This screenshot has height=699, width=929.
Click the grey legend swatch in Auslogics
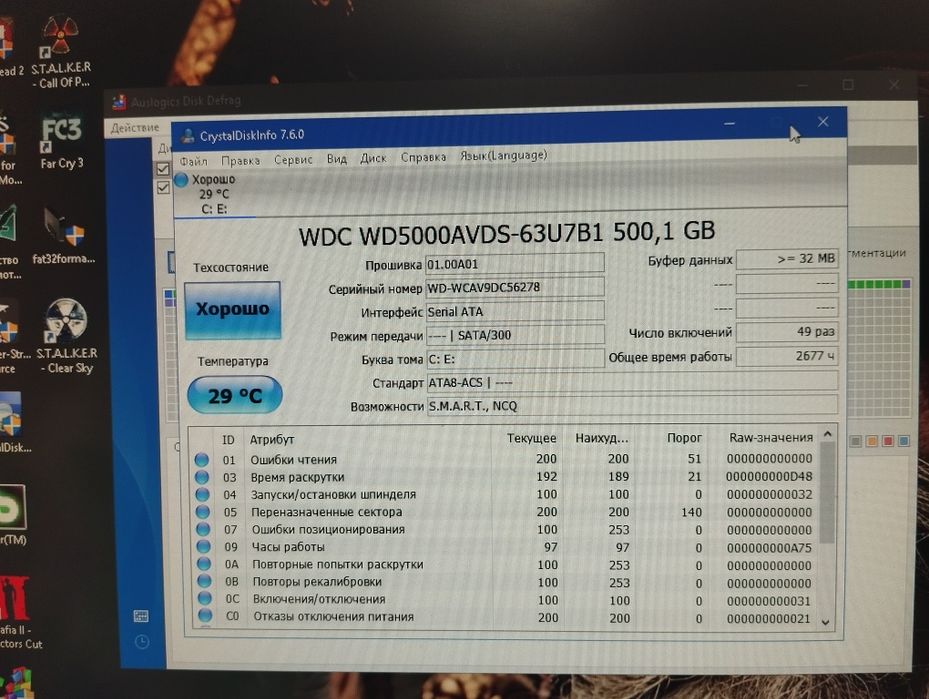(x=856, y=441)
